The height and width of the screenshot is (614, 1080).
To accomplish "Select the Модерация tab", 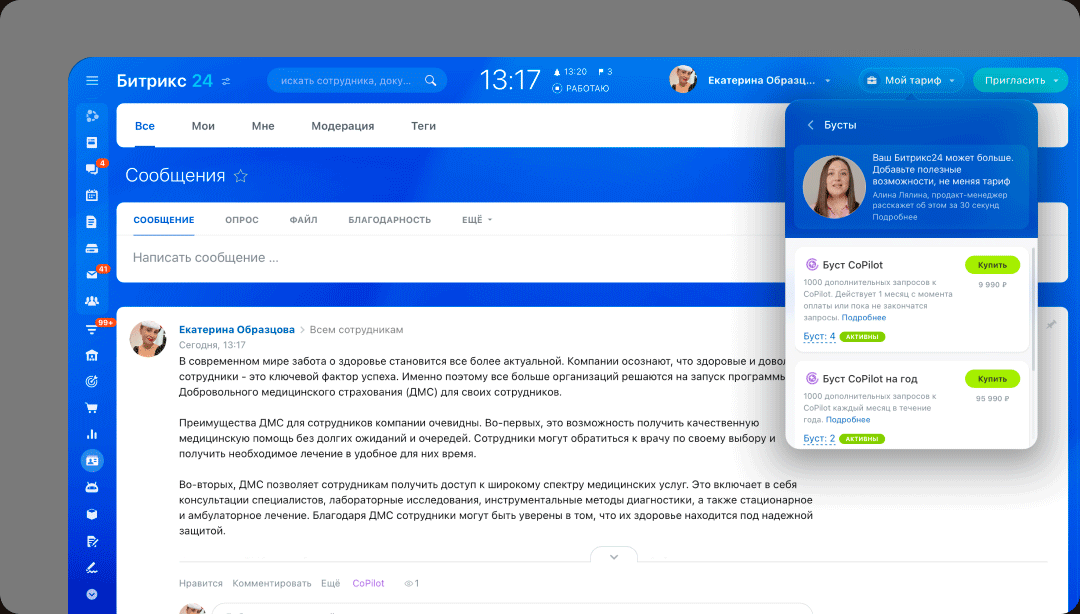I will [342, 126].
